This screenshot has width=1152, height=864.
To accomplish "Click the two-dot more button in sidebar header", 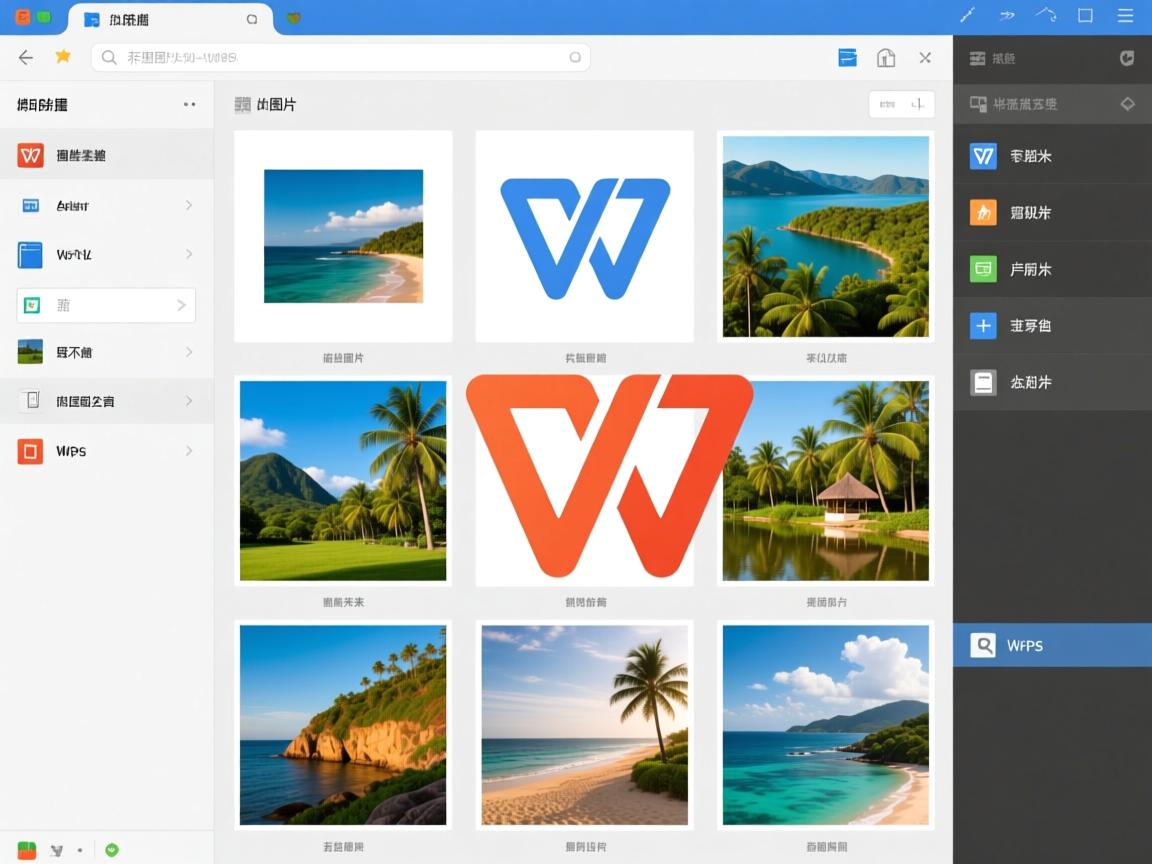I will (x=189, y=104).
